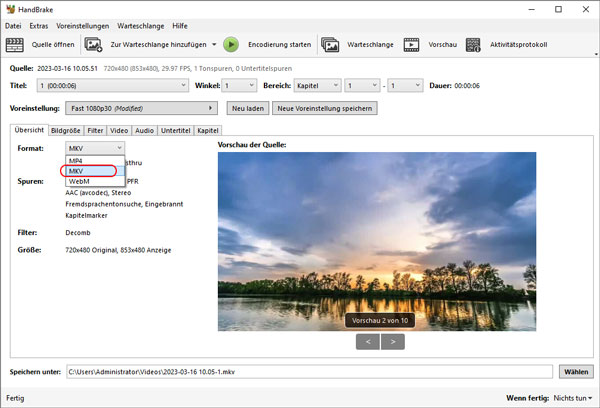Click the Aktivitätsprotokoll toolbar label

[518, 45]
